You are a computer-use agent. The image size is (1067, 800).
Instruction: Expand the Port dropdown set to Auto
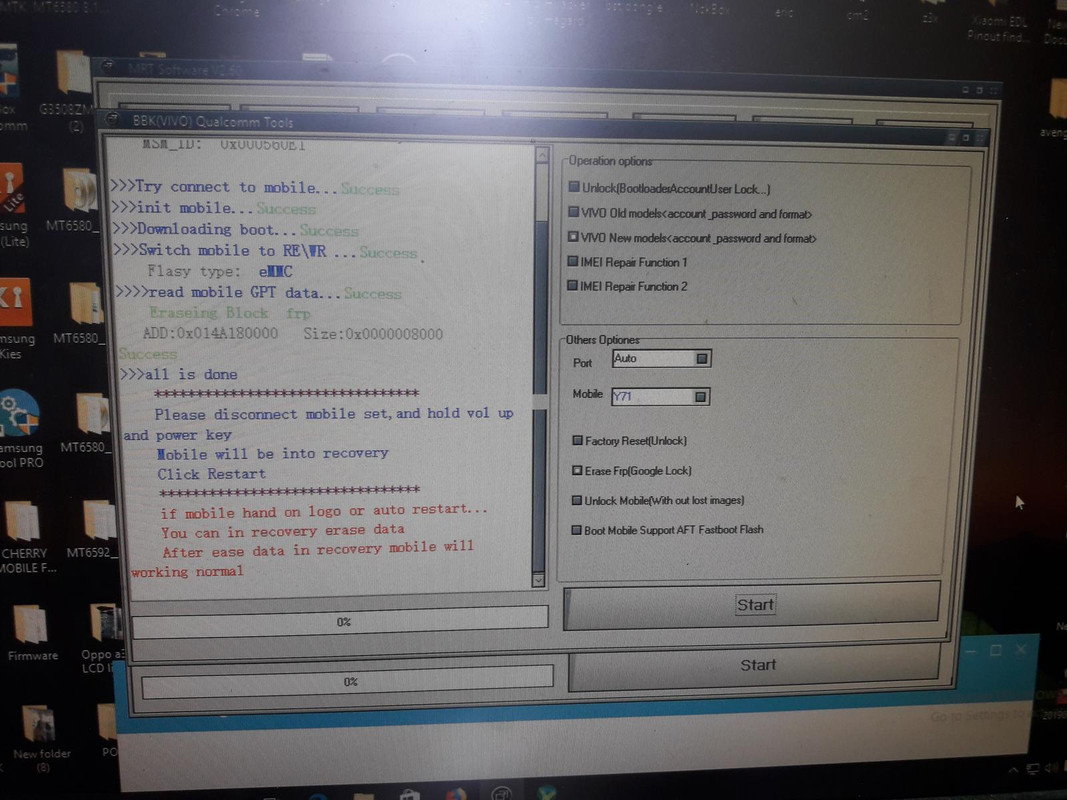[702, 359]
